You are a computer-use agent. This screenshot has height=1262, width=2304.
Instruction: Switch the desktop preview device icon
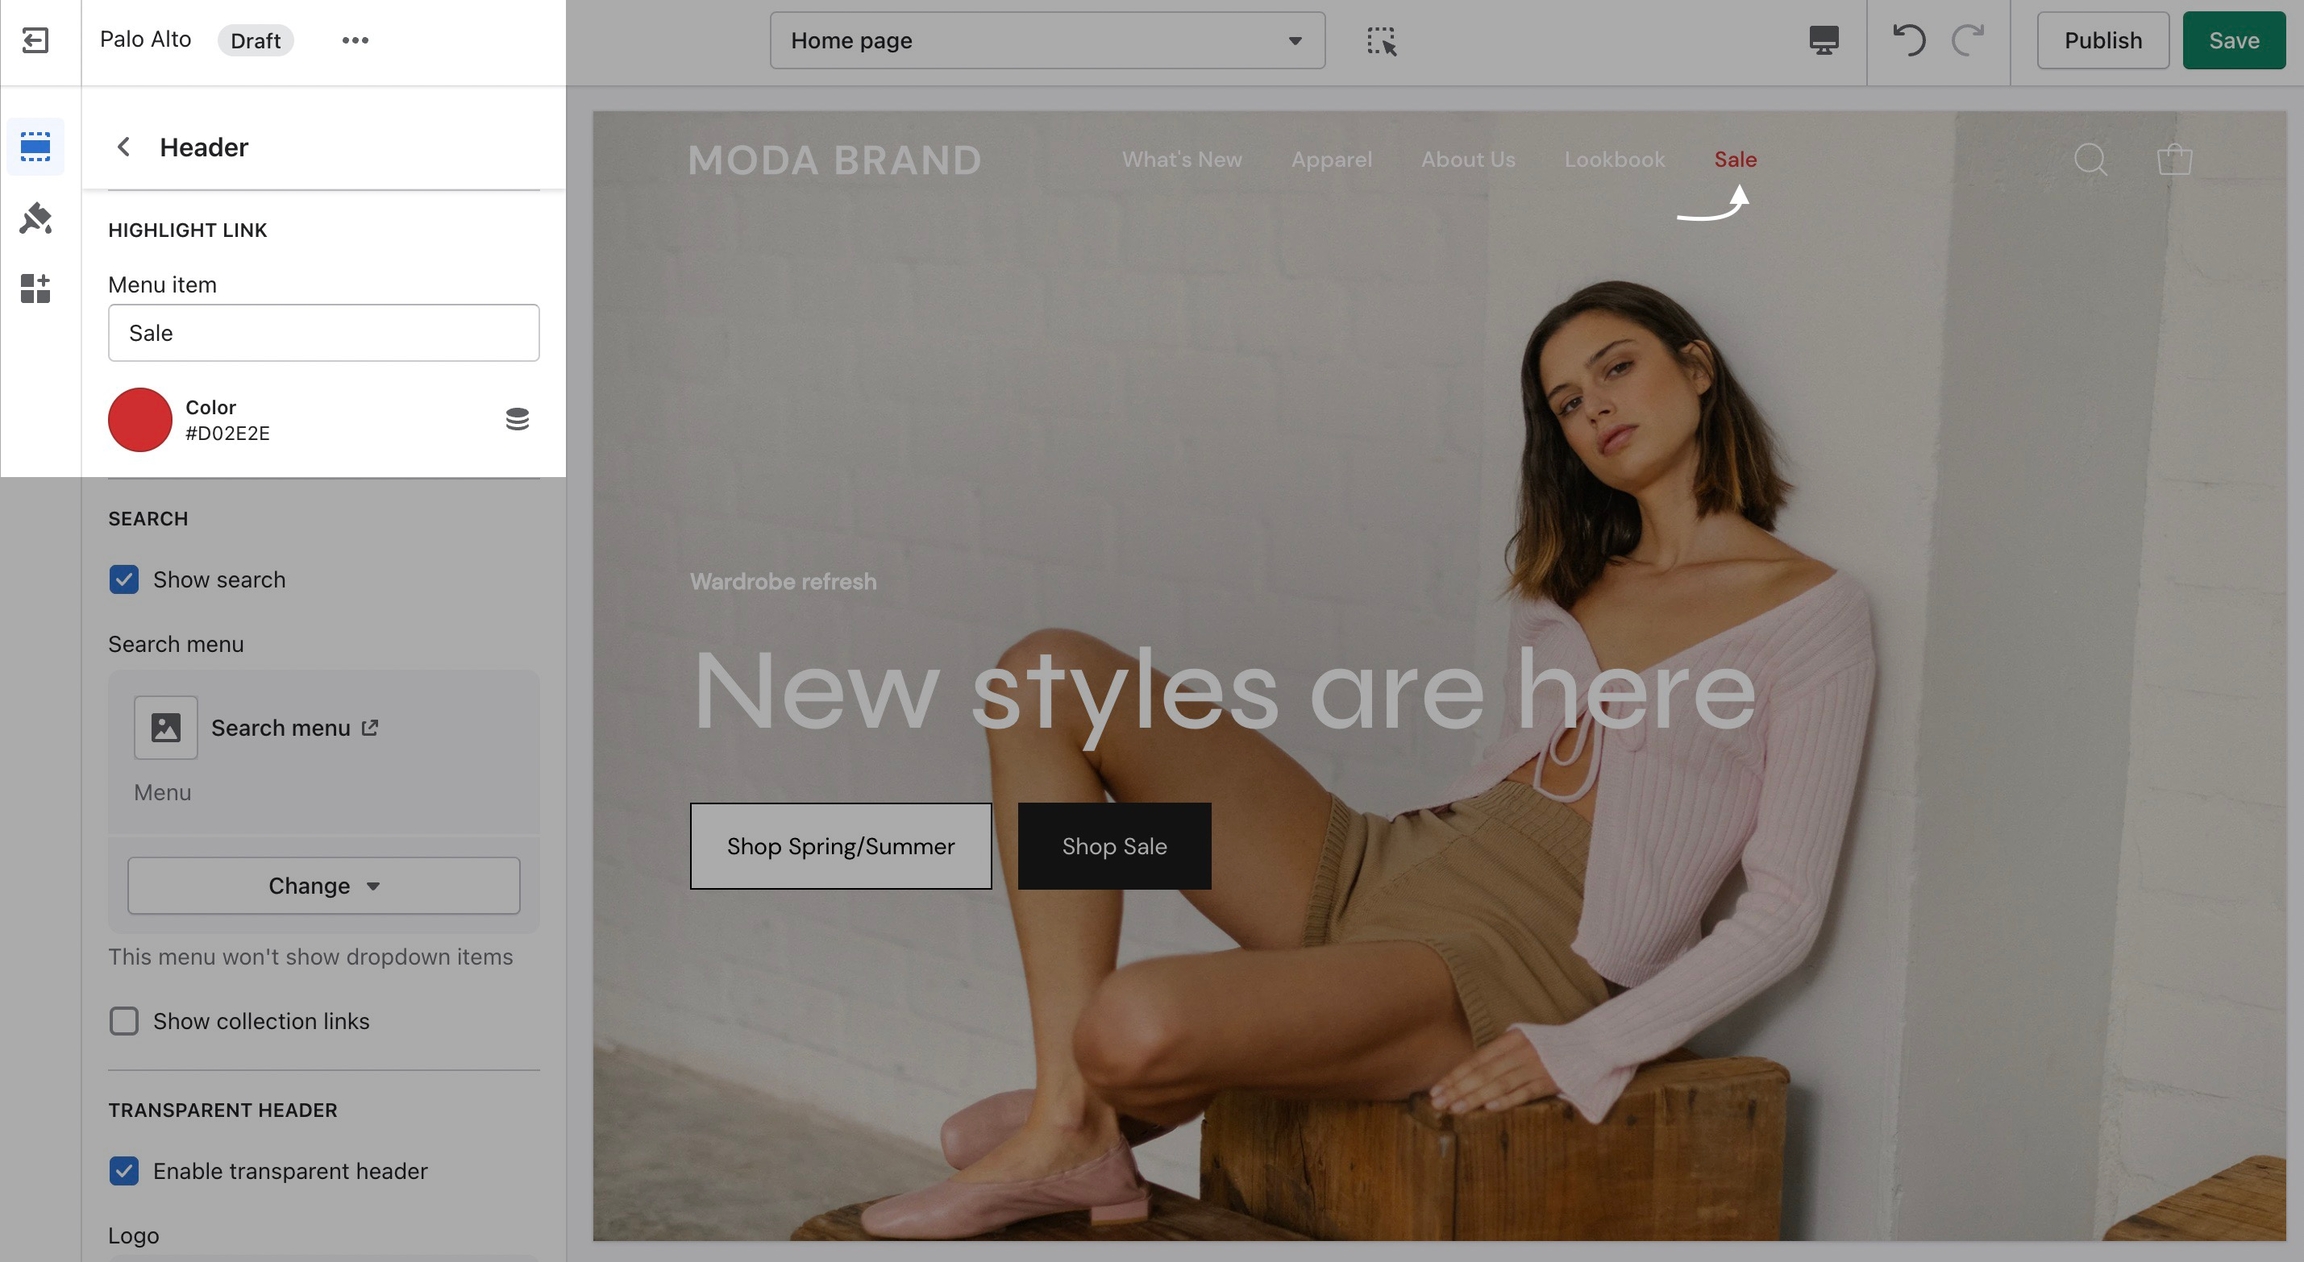coord(1823,40)
